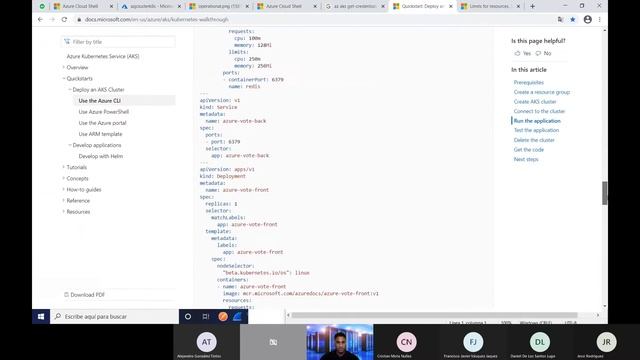Click the browser Forward arrow
Image resolution: width=640 pixels, height=360 pixels.
(x=52, y=19)
